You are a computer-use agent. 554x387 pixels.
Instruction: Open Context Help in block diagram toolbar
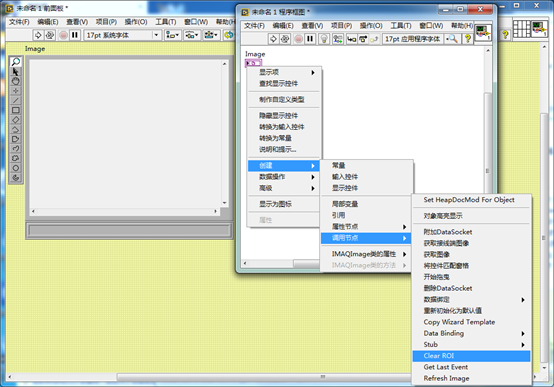tap(467, 39)
